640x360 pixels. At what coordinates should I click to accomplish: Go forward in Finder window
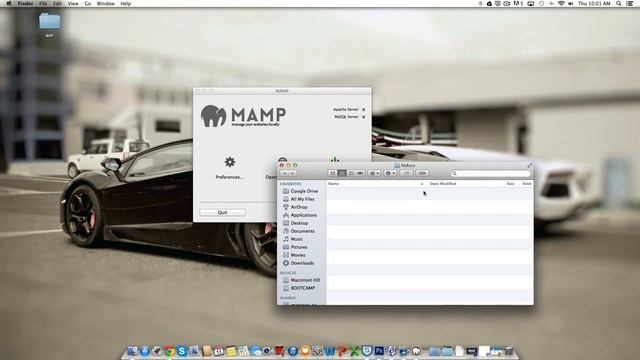[x=292, y=173]
